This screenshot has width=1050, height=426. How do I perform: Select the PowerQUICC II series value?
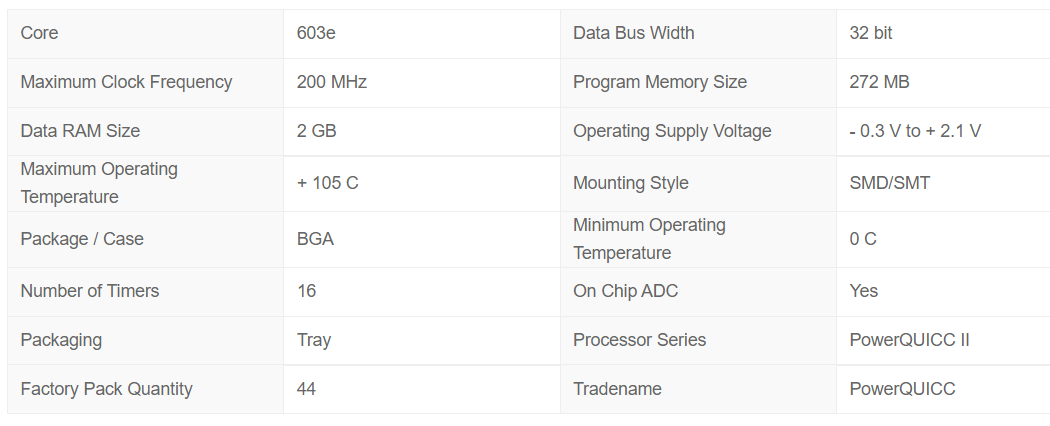[x=909, y=340]
